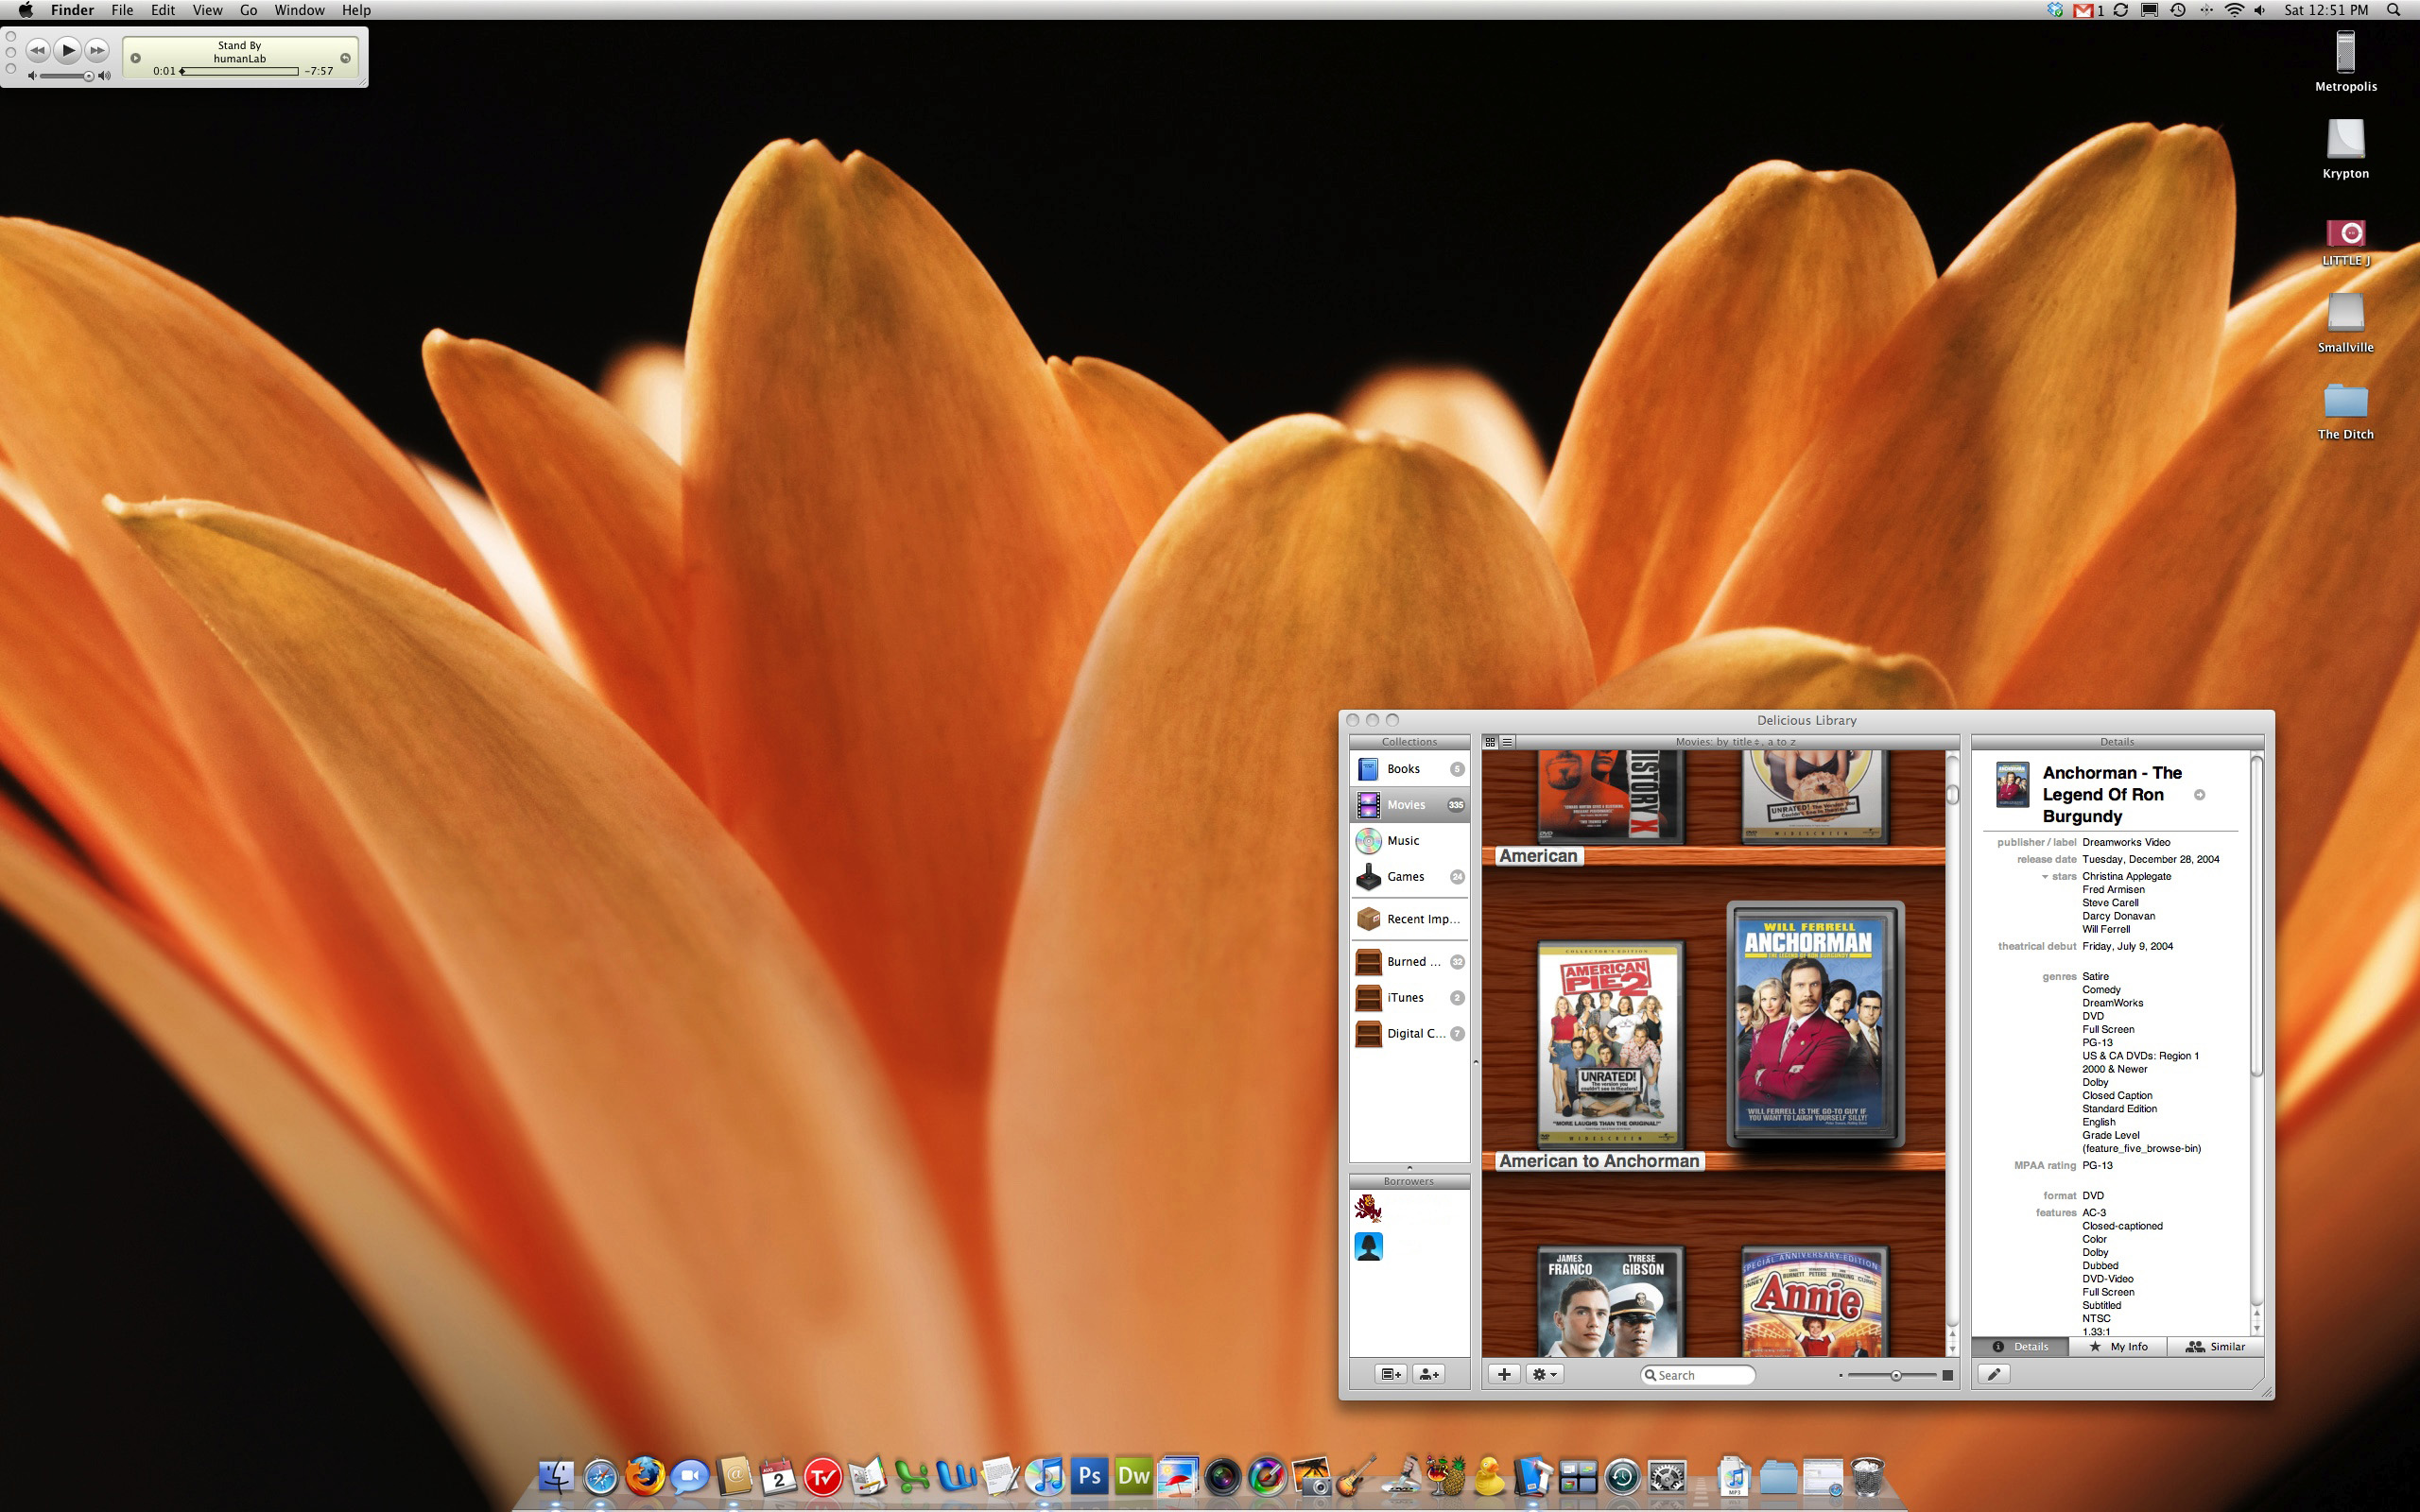Open the Similar tab
This screenshot has width=2420, height=1512.
[x=2215, y=1347]
